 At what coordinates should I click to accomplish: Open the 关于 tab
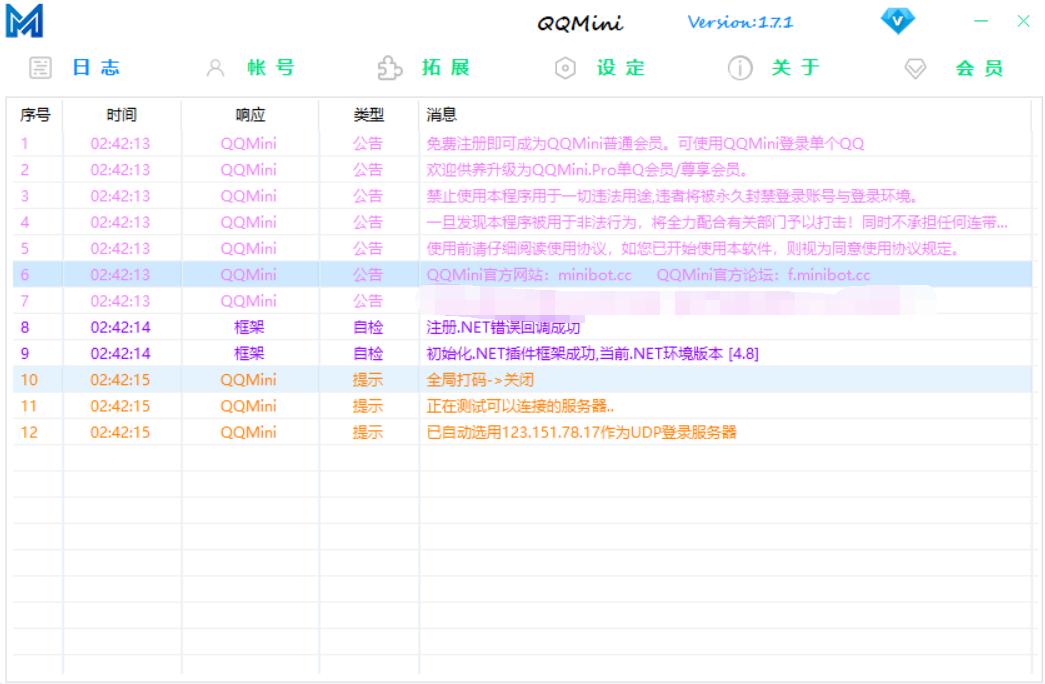[796, 67]
